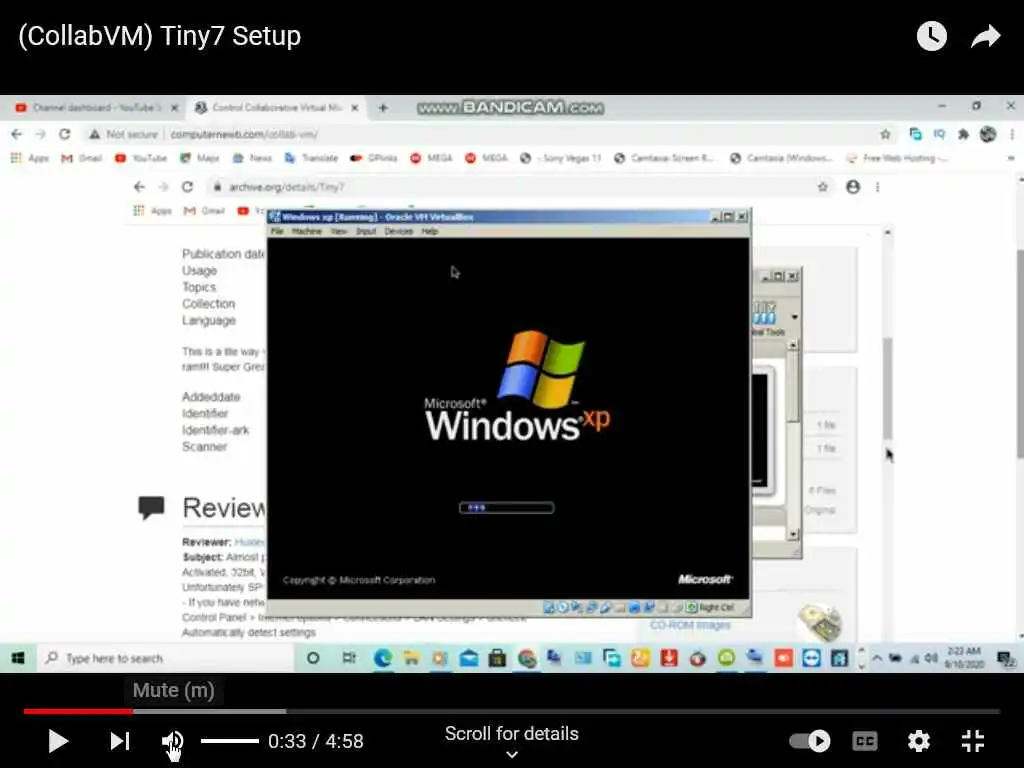Play the video
1024x768 pixels.
click(x=58, y=741)
